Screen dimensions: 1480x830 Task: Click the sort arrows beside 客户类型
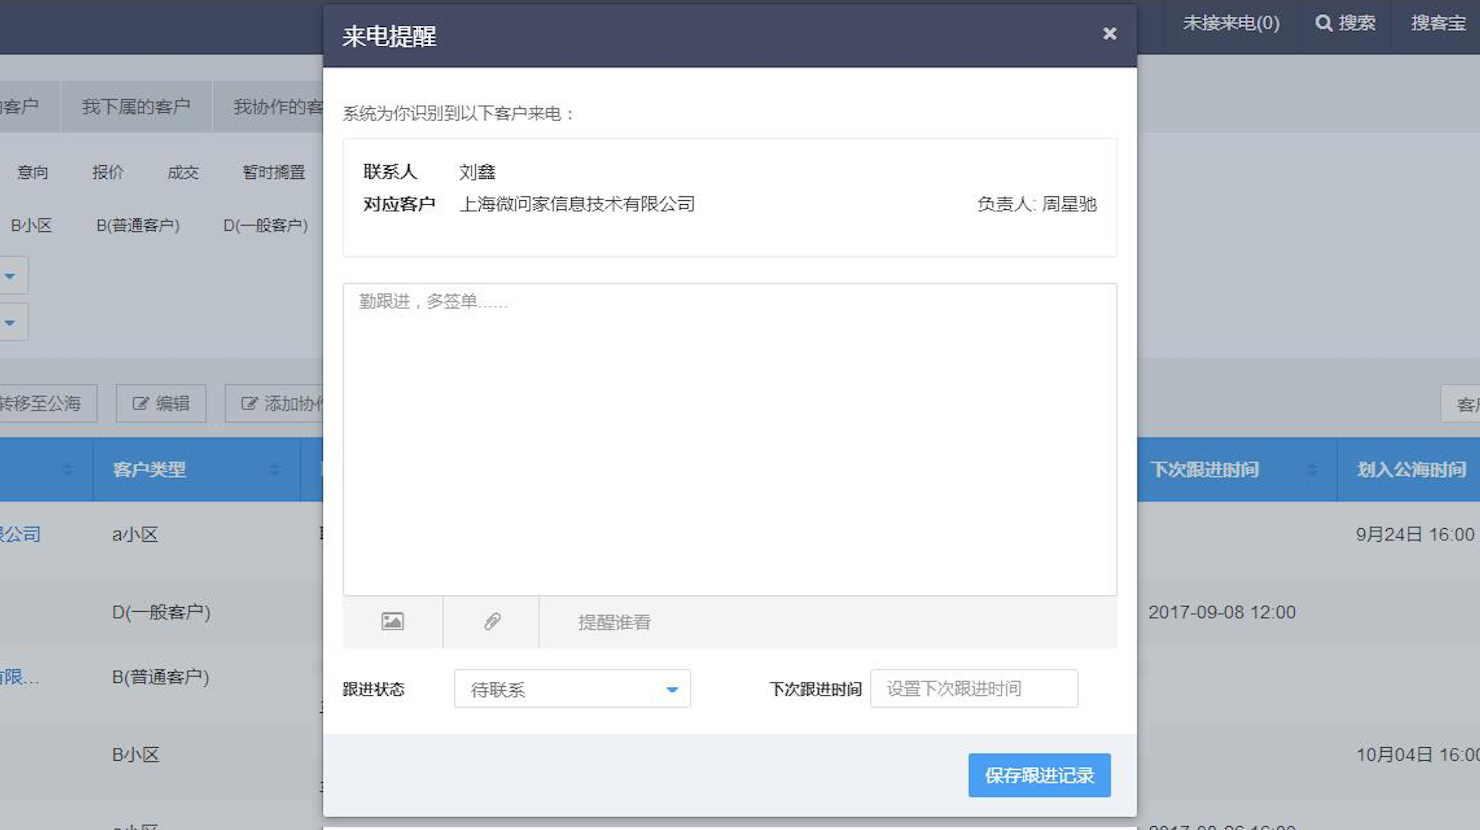tap(275, 469)
